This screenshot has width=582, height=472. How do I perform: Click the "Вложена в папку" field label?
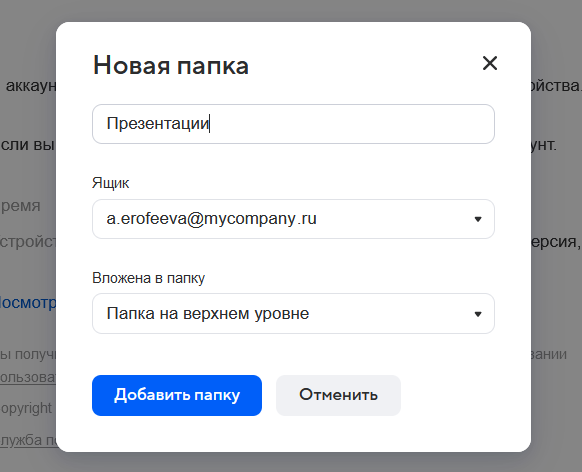148,278
